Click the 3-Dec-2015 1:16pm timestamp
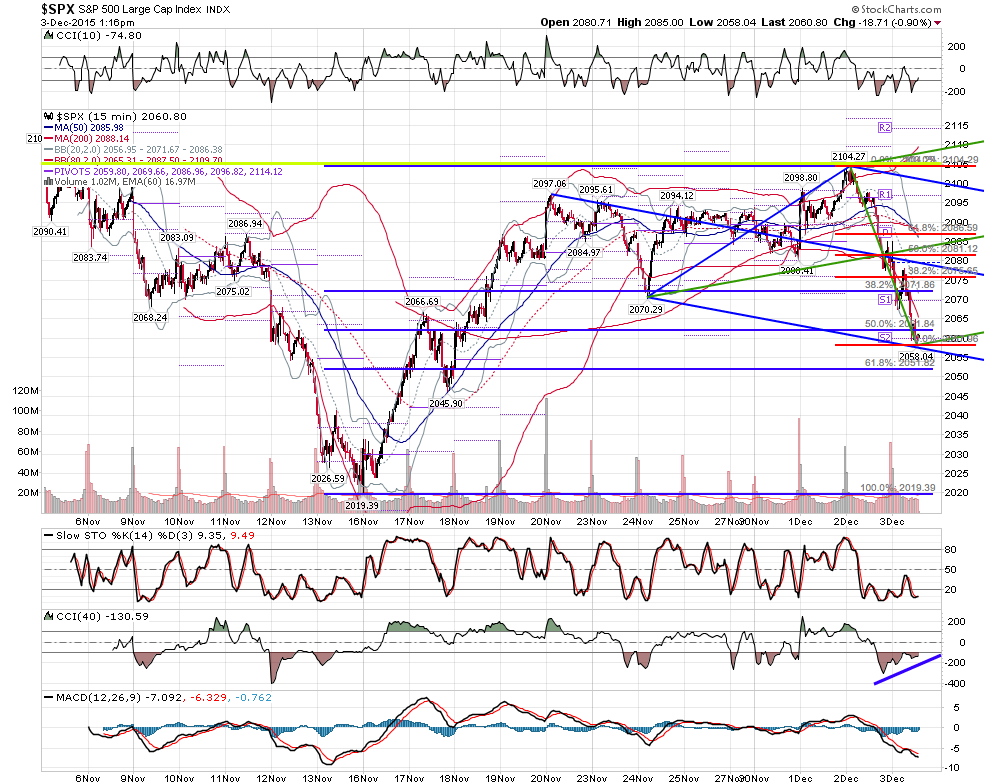Viewport: 984px width, 784px height. click(87, 23)
